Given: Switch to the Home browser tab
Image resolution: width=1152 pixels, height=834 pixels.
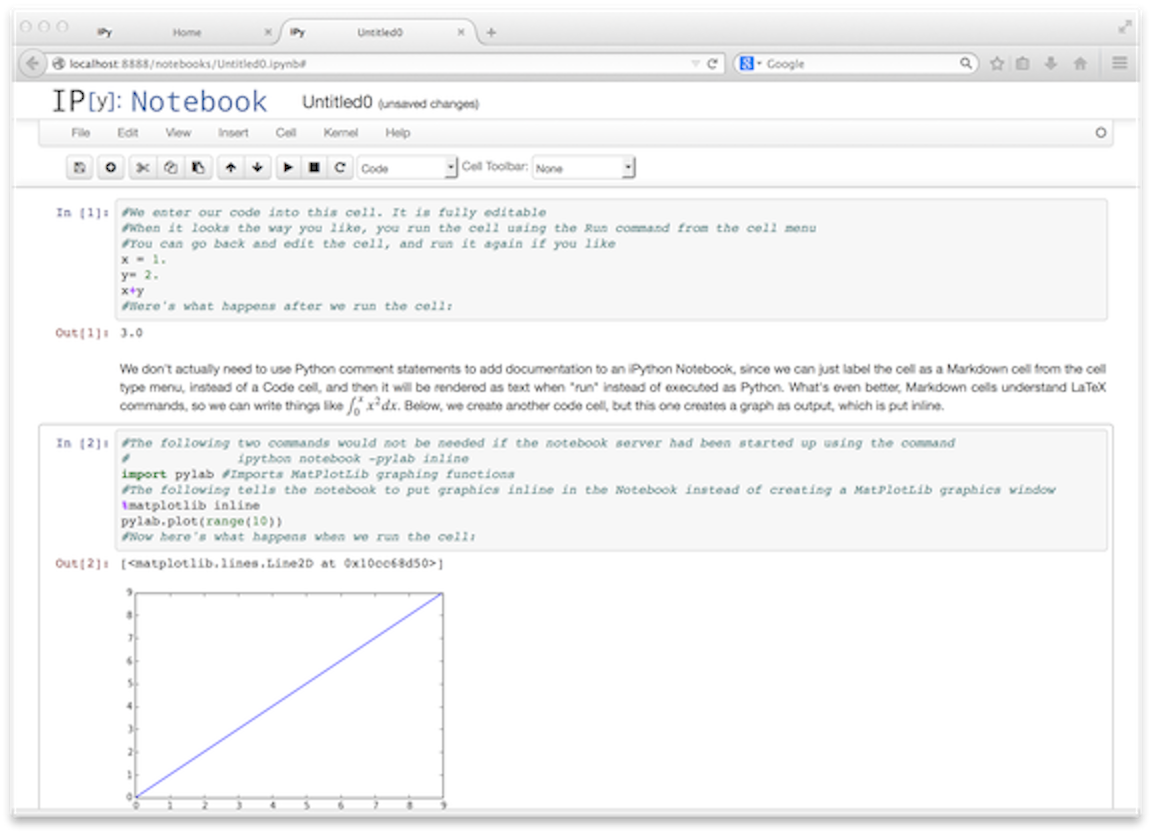Looking at the screenshot, I should [186, 32].
